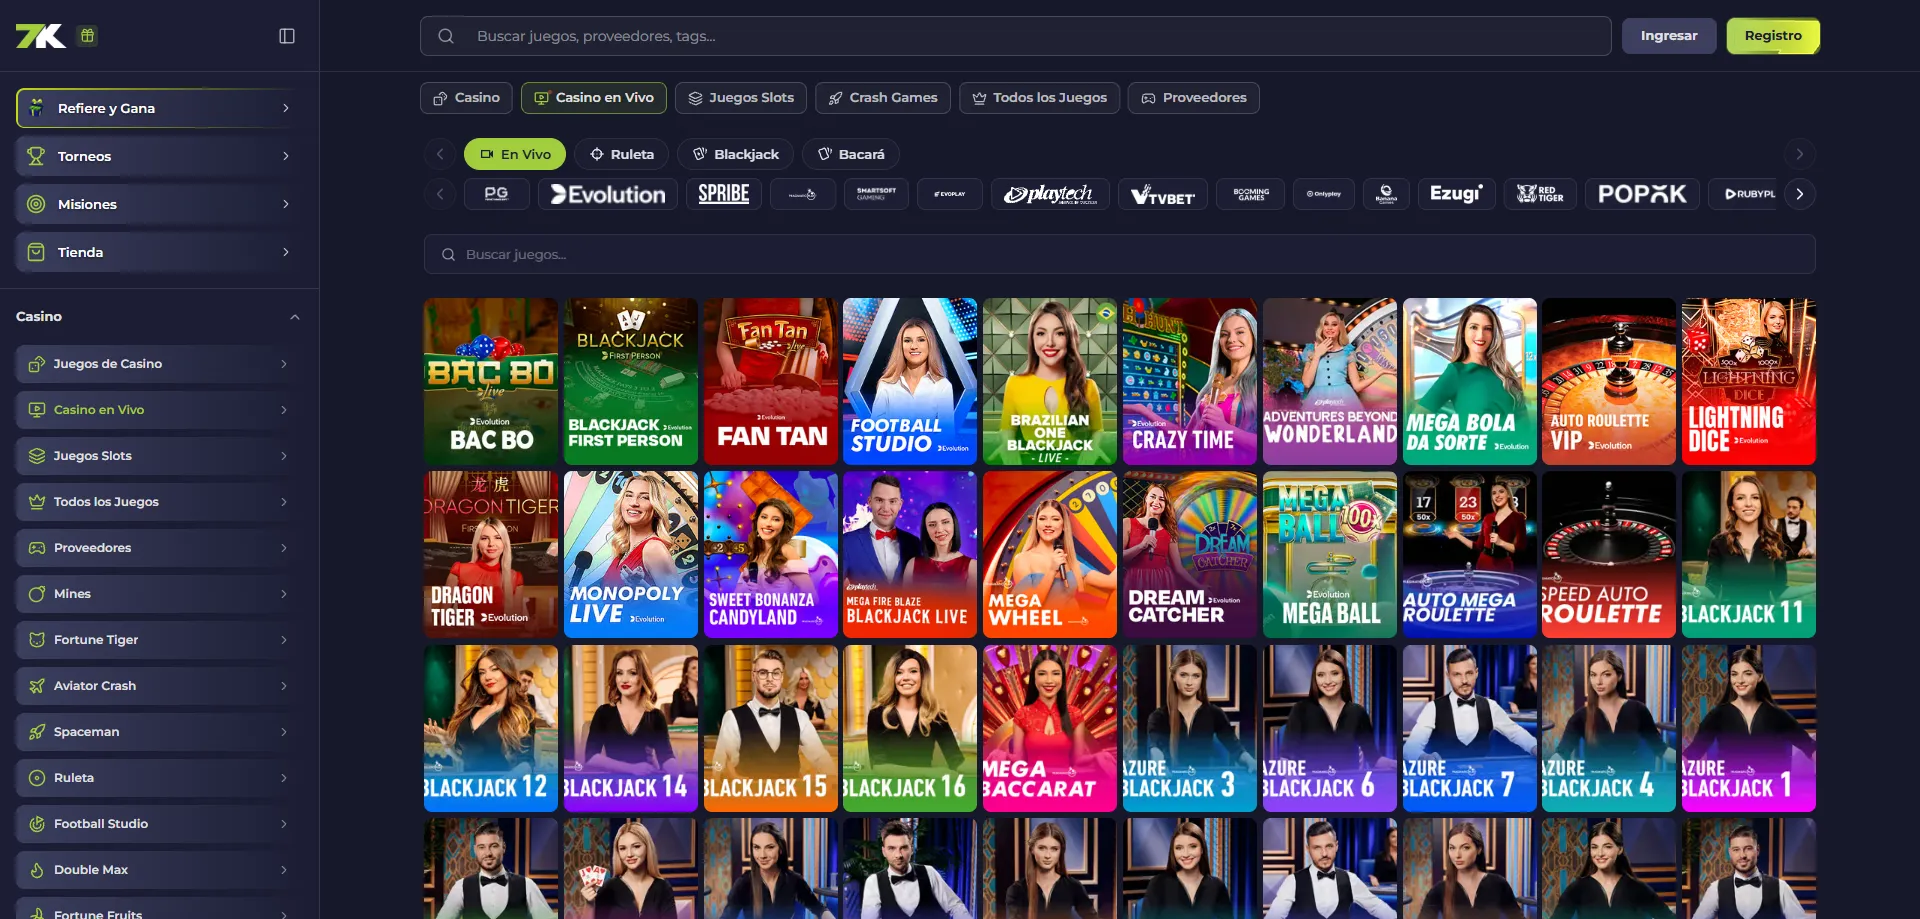Click the Ingresar button

tap(1669, 36)
